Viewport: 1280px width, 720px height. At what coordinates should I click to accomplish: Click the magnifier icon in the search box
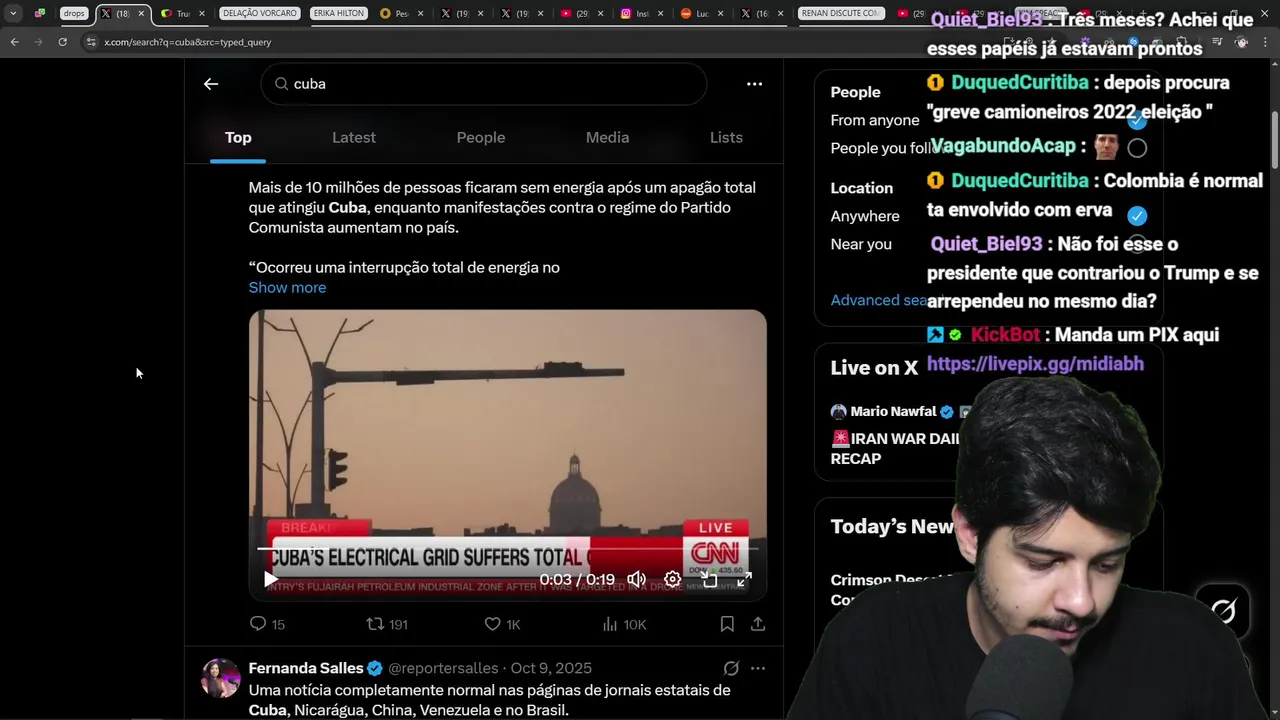tap(282, 84)
